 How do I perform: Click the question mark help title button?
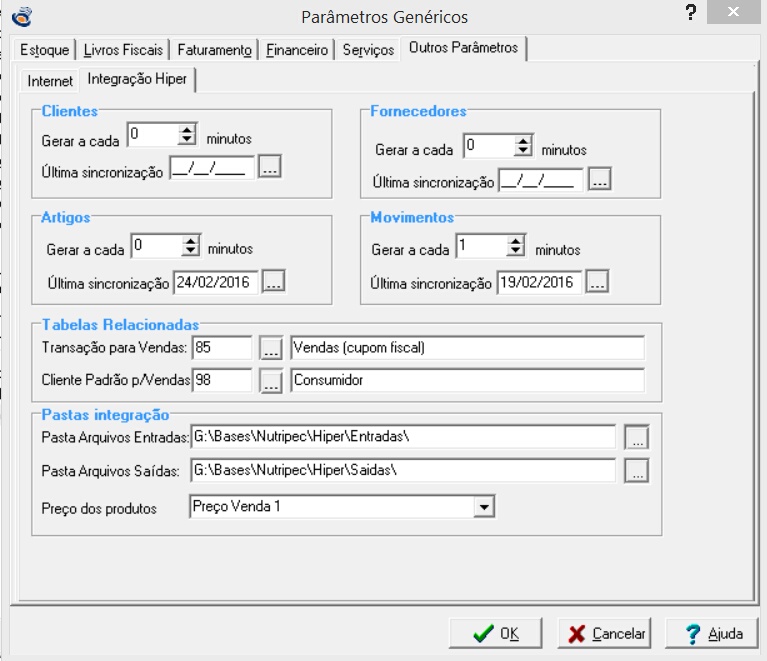[x=691, y=12]
